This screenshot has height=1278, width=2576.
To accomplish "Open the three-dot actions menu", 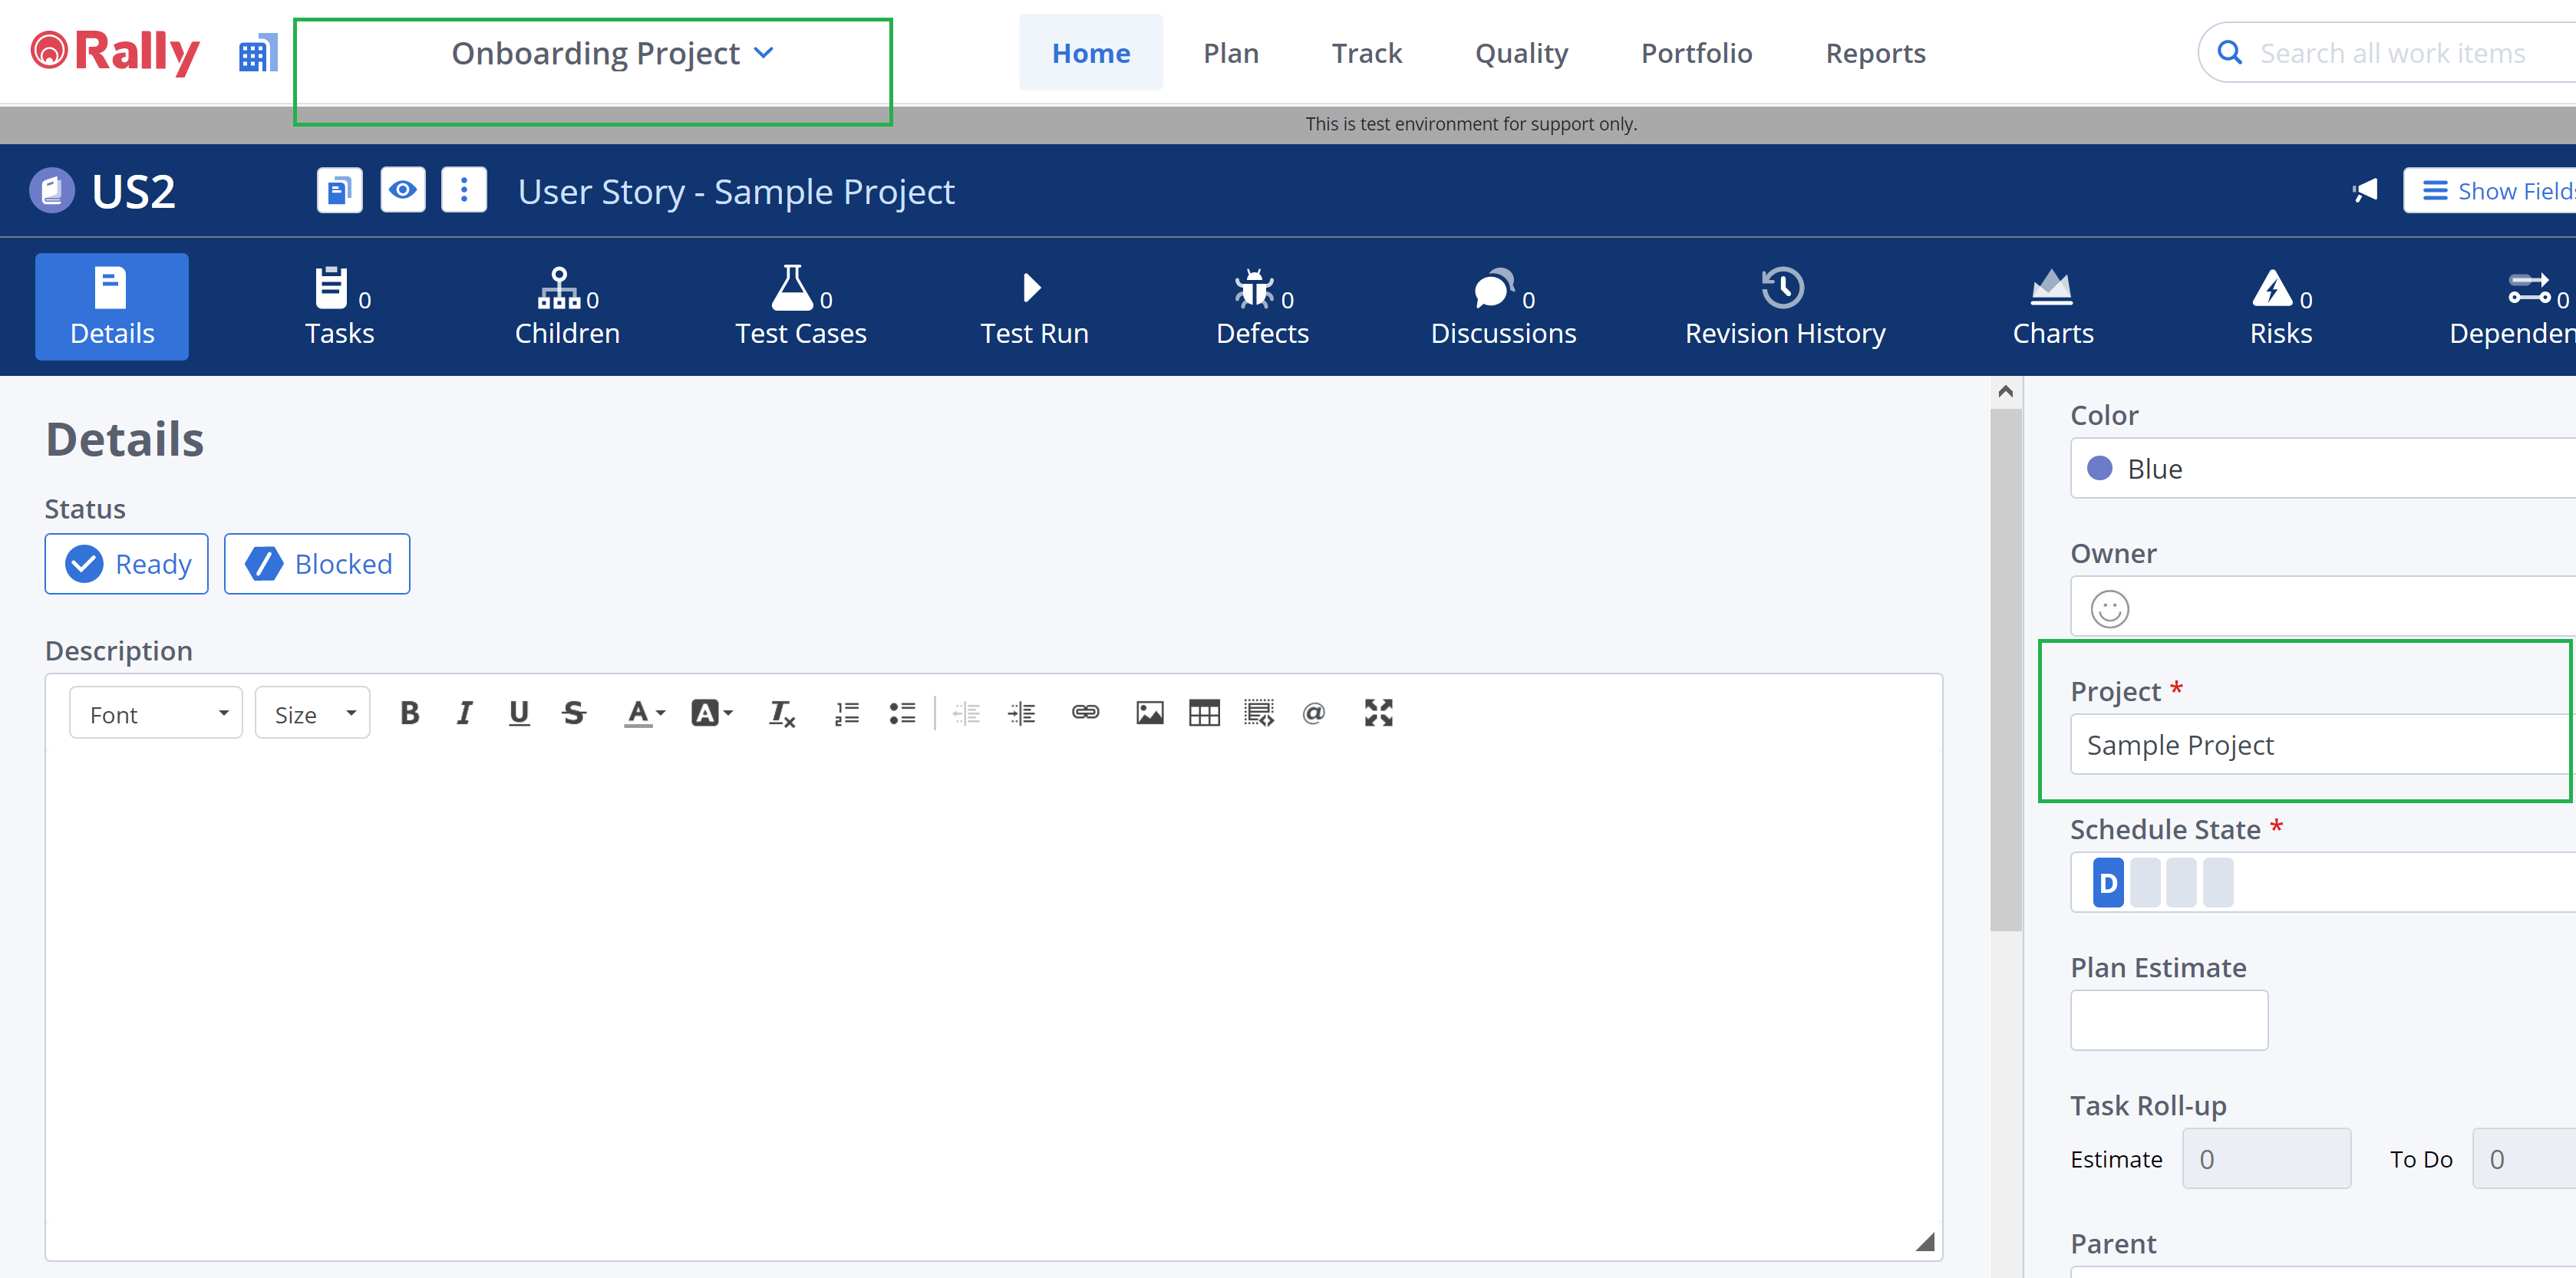I will click(464, 190).
